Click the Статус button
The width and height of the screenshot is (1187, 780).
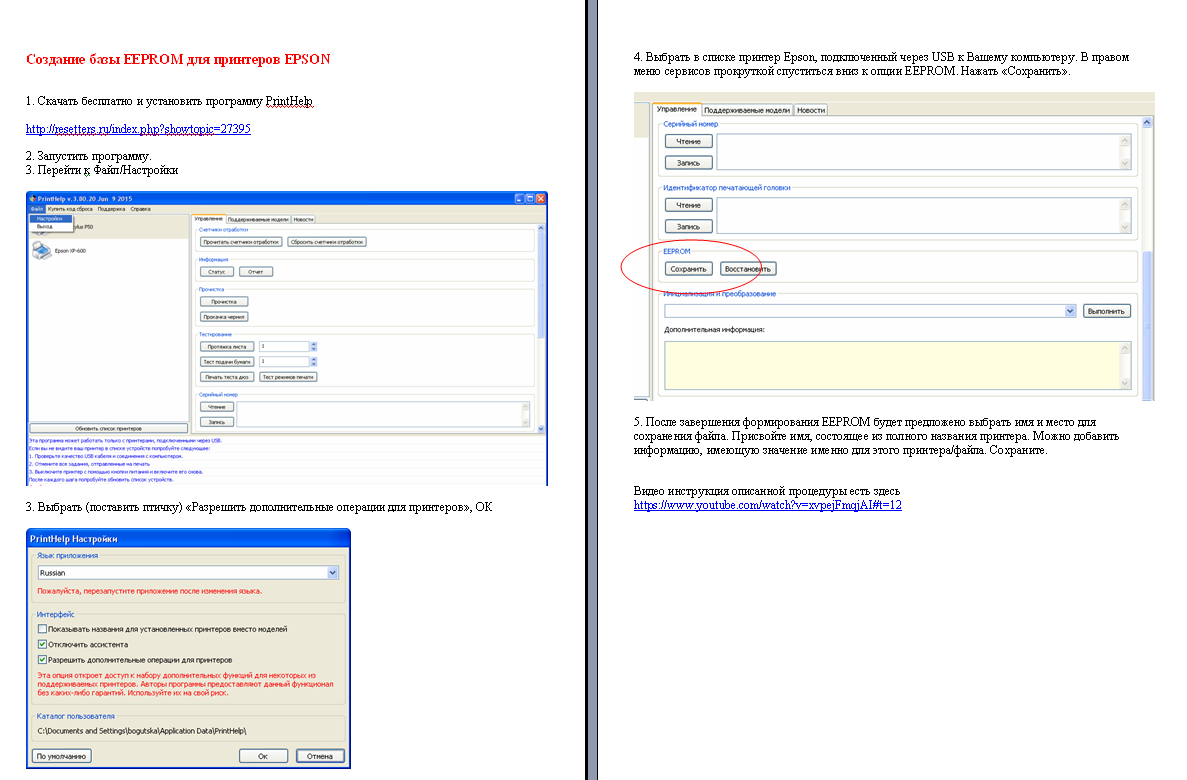pos(217,271)
